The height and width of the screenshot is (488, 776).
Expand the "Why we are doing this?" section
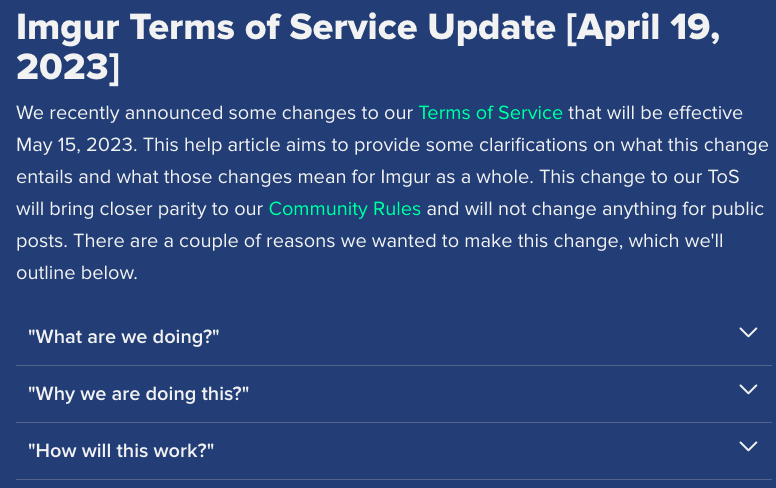click(x=138, y=394)
